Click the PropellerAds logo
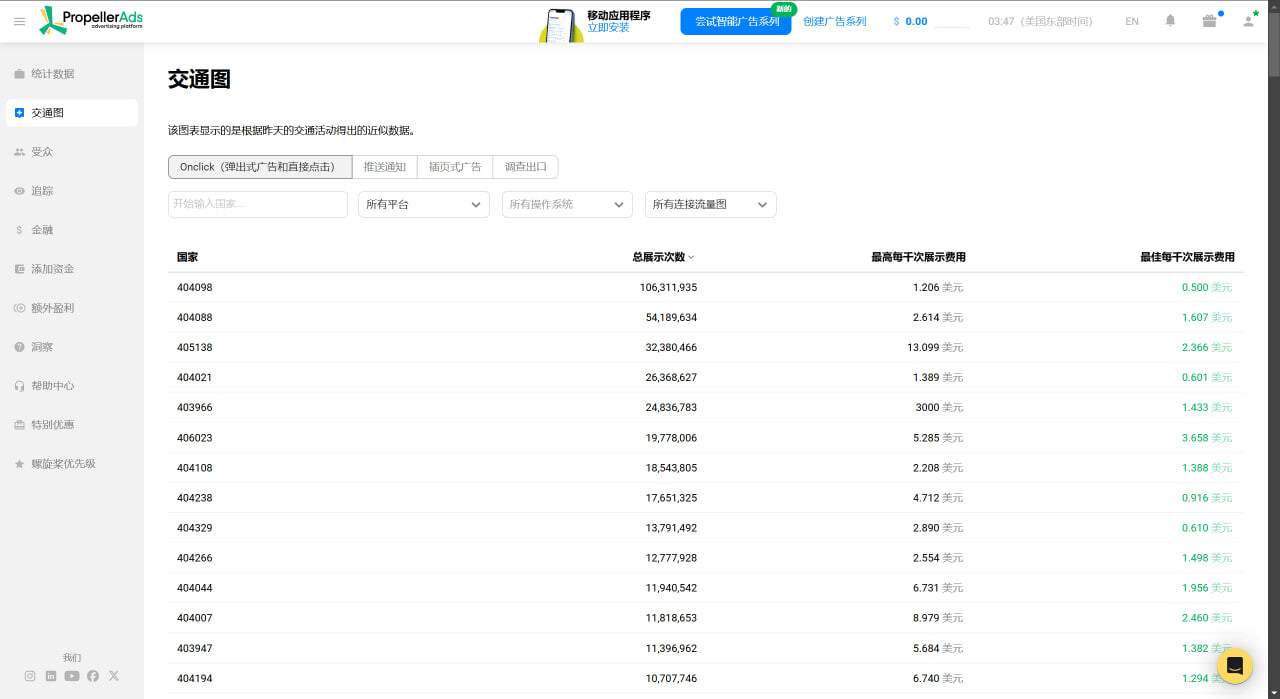Image resolution: width=1280 pixels, height=699 pixels. click(x=90, y=21)
